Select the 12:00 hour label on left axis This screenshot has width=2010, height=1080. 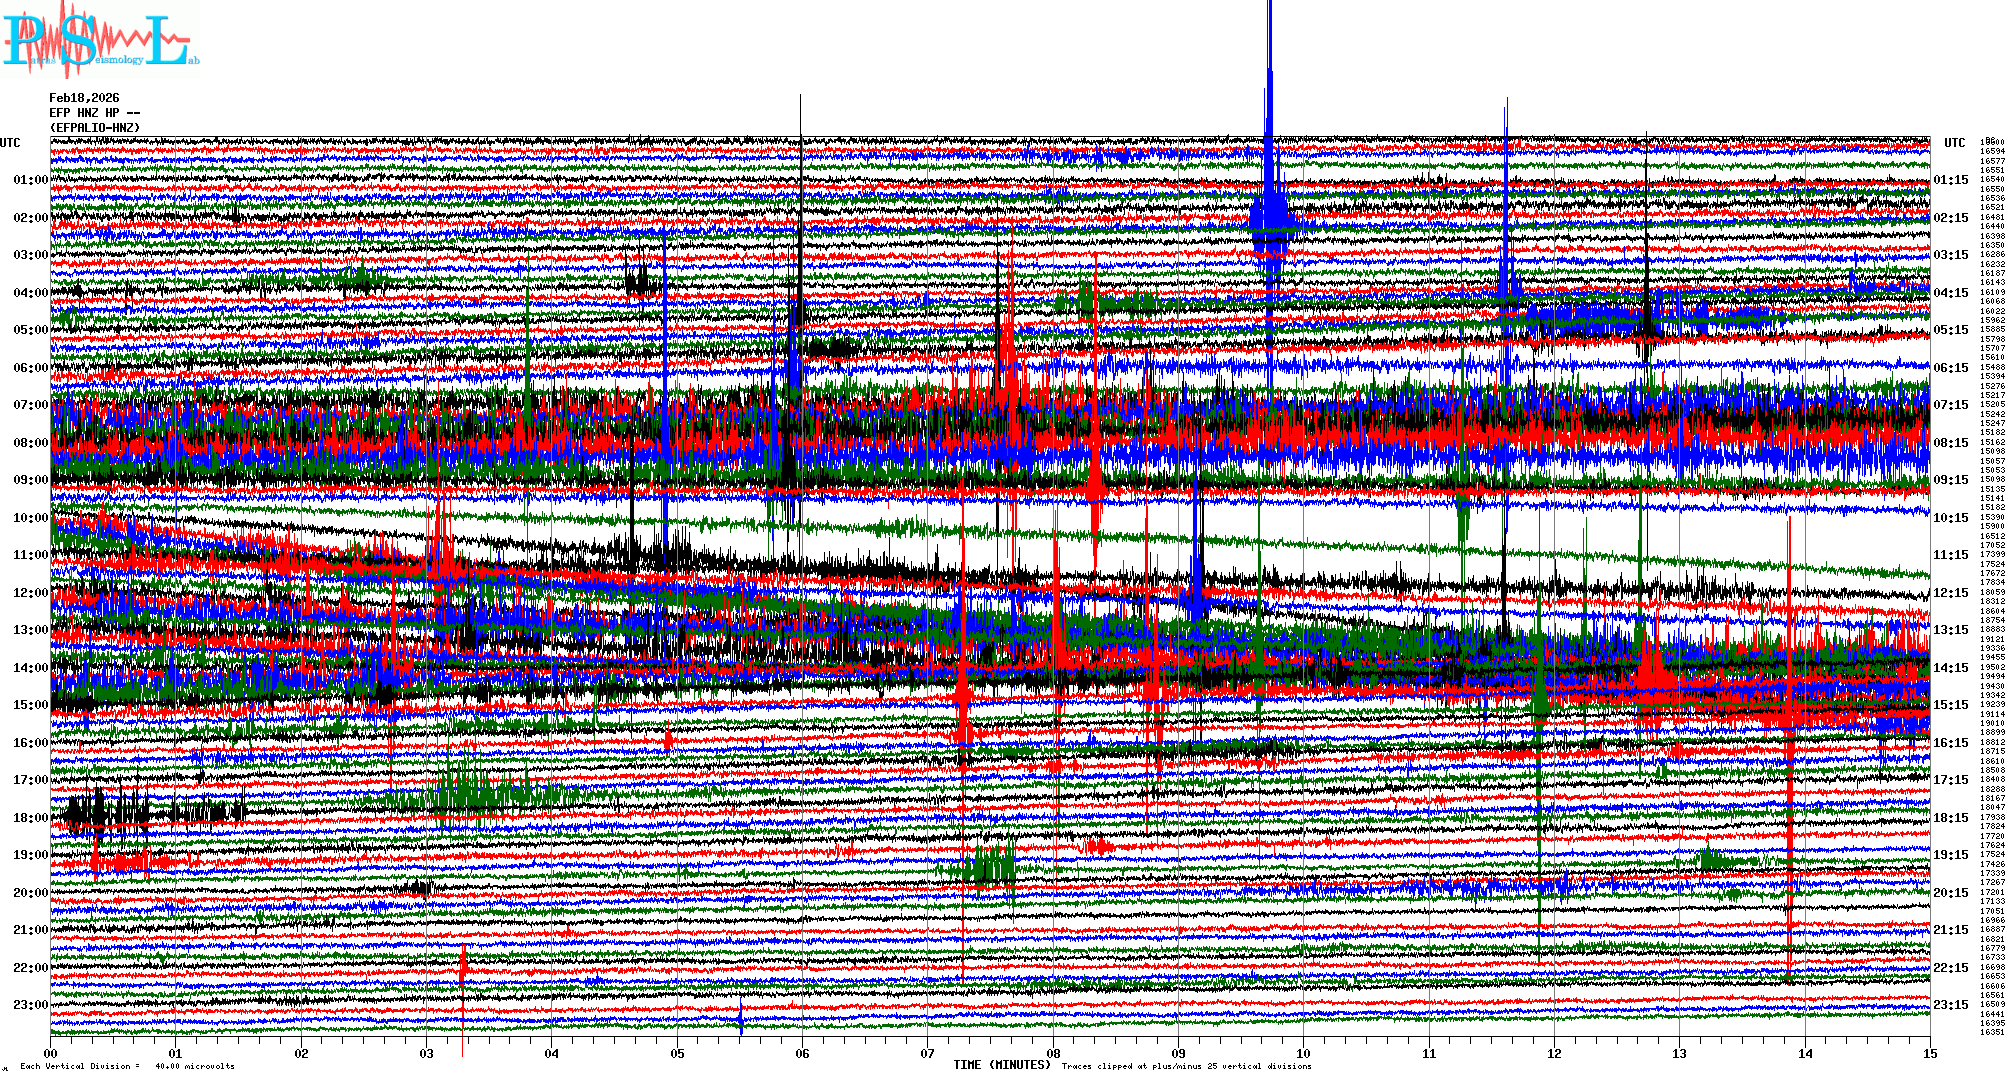click(30, 593)
